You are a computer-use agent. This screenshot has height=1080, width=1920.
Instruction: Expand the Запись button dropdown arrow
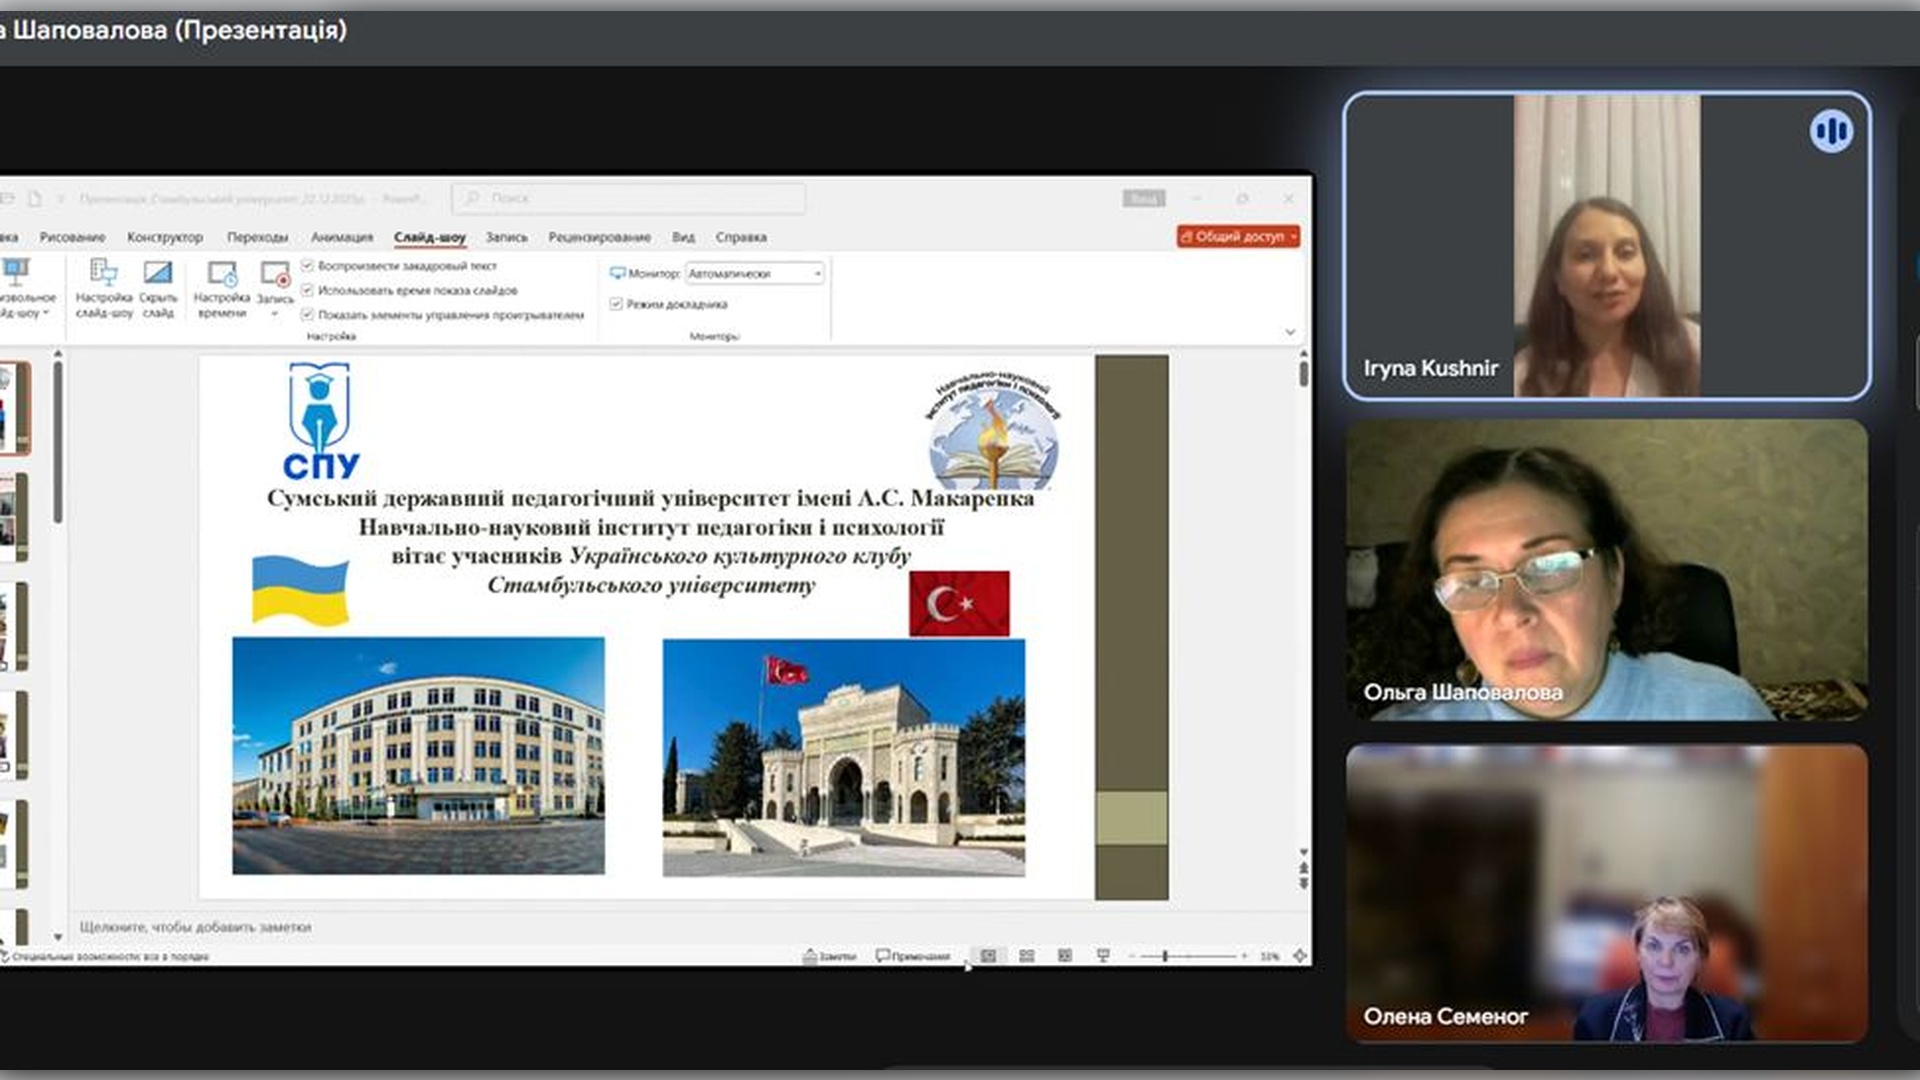point(275,314)
